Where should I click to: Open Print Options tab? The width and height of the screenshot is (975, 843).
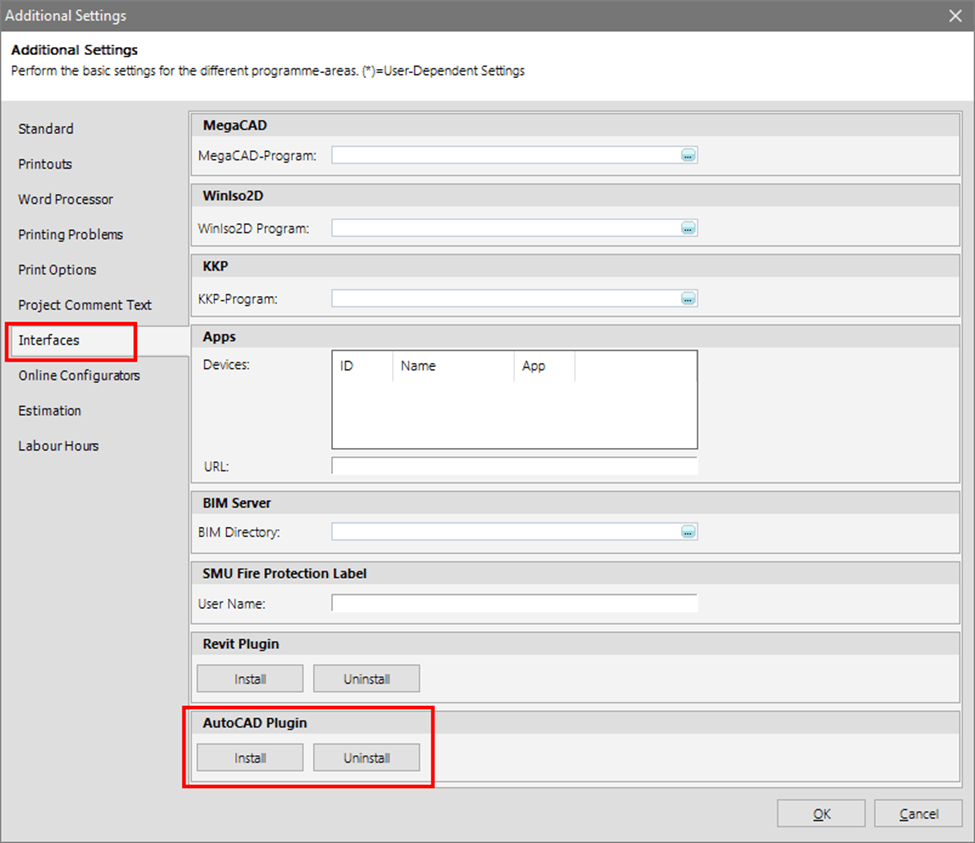(x=57, y=270)
